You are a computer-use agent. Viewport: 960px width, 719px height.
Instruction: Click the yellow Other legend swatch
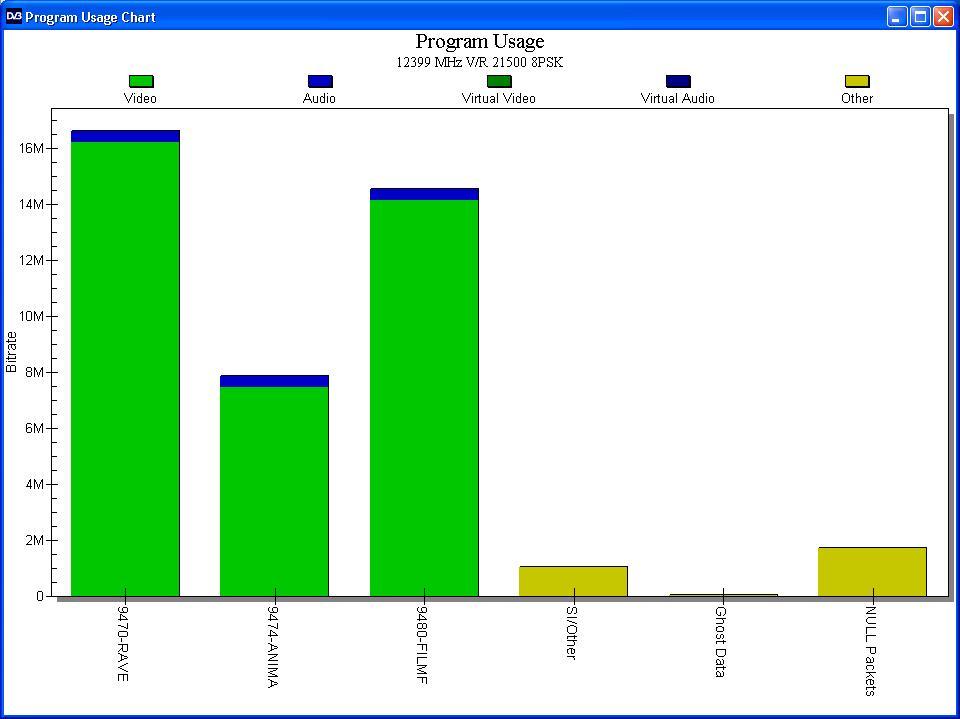pyautogui.click(x=857, y=81)
